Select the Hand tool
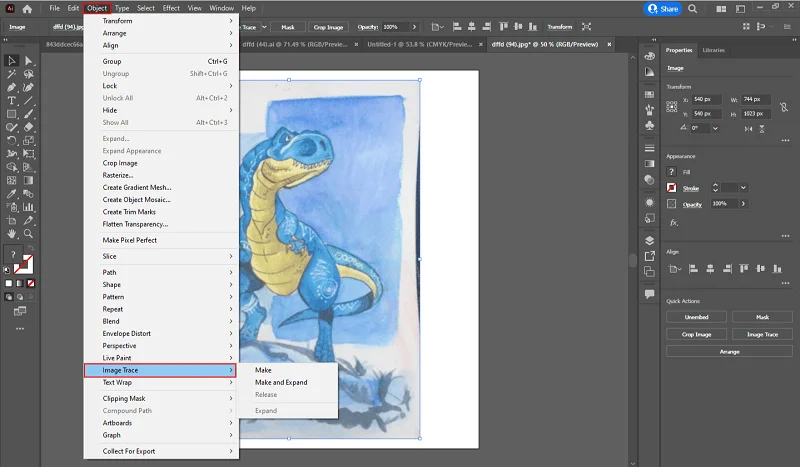This screenshot has height=467, width=800. coord(11,234)
